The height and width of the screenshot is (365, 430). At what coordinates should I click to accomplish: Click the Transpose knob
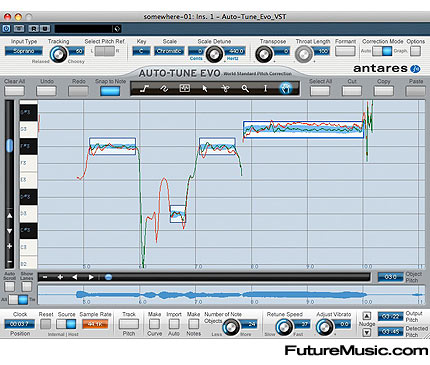click(264, 54)
